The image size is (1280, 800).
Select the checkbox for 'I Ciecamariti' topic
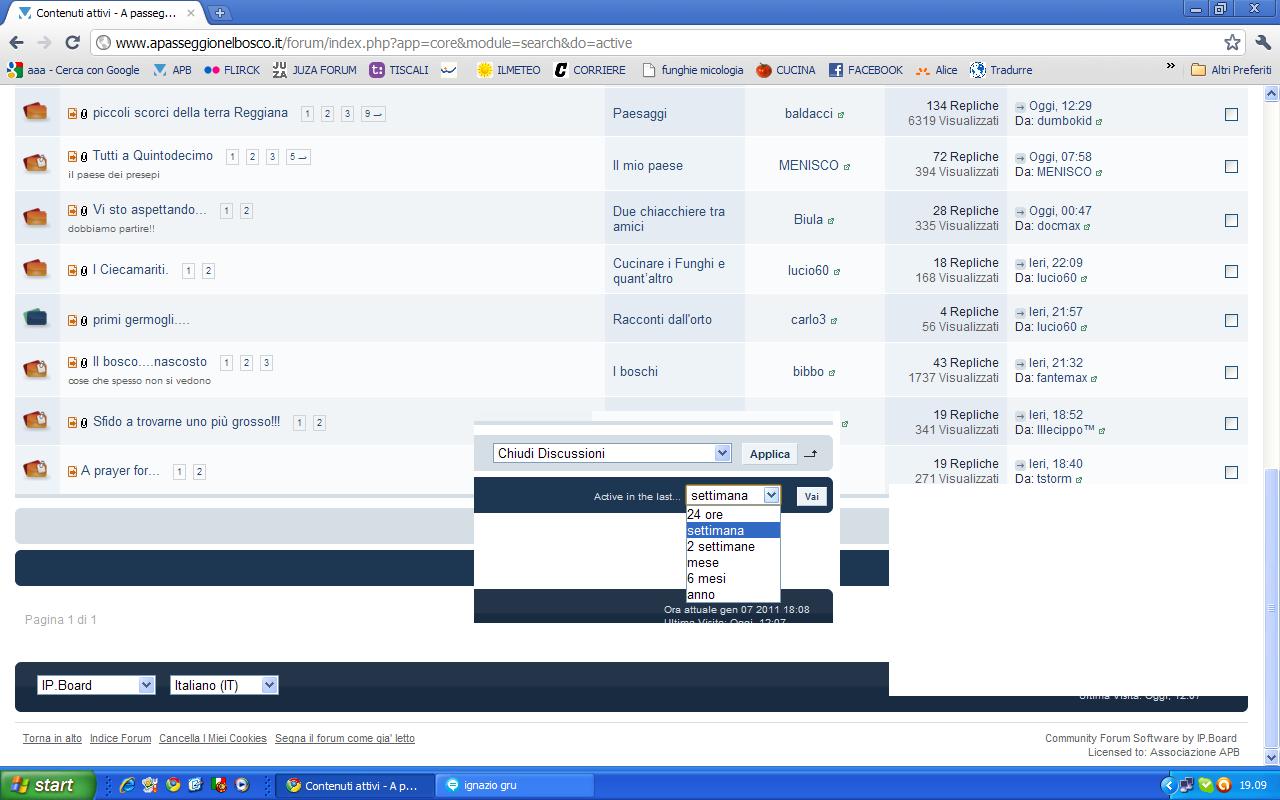[1231, 271]
